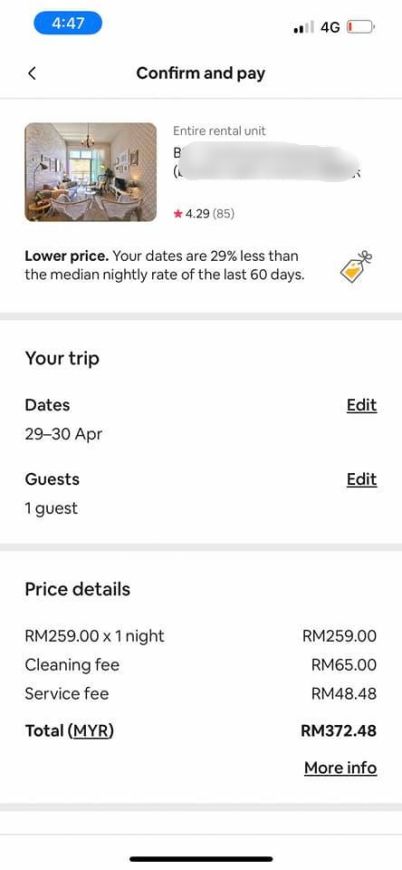Tap the blue 4:47 time pill

point(68,23)
